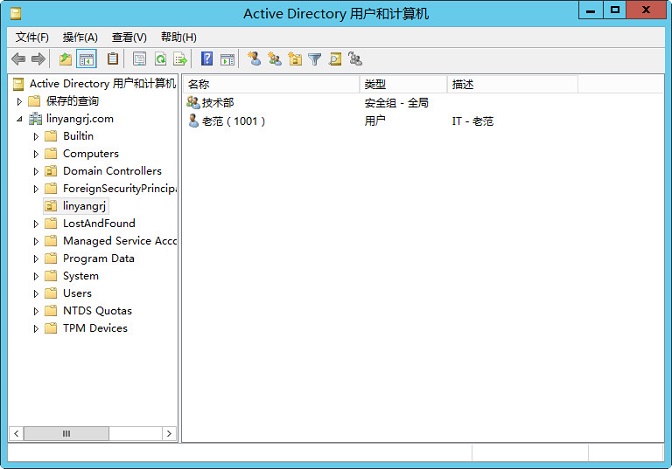Expand the System node
This screenshot has height=469, width=672.
click(36, 277)
